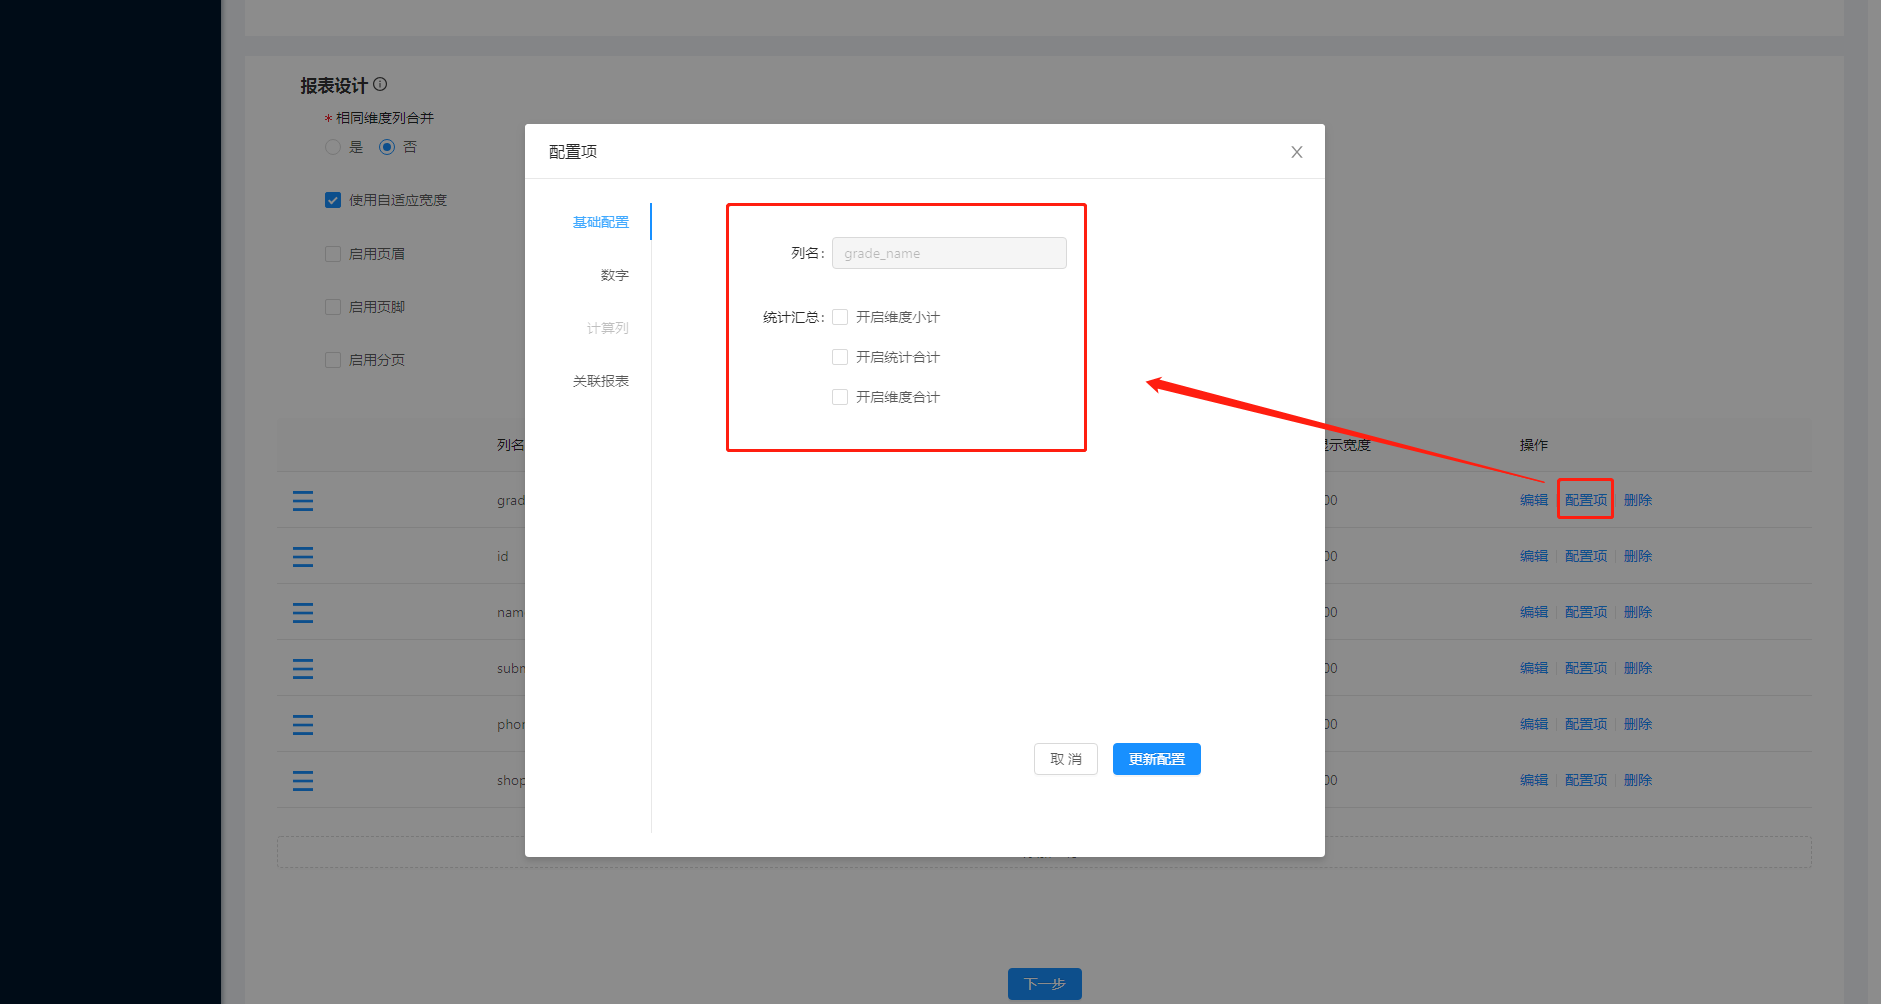The width and height of the screenshot is (1881, 1004).
Task: Click 删除 link in subm row
Action: tap(1638, 668)
